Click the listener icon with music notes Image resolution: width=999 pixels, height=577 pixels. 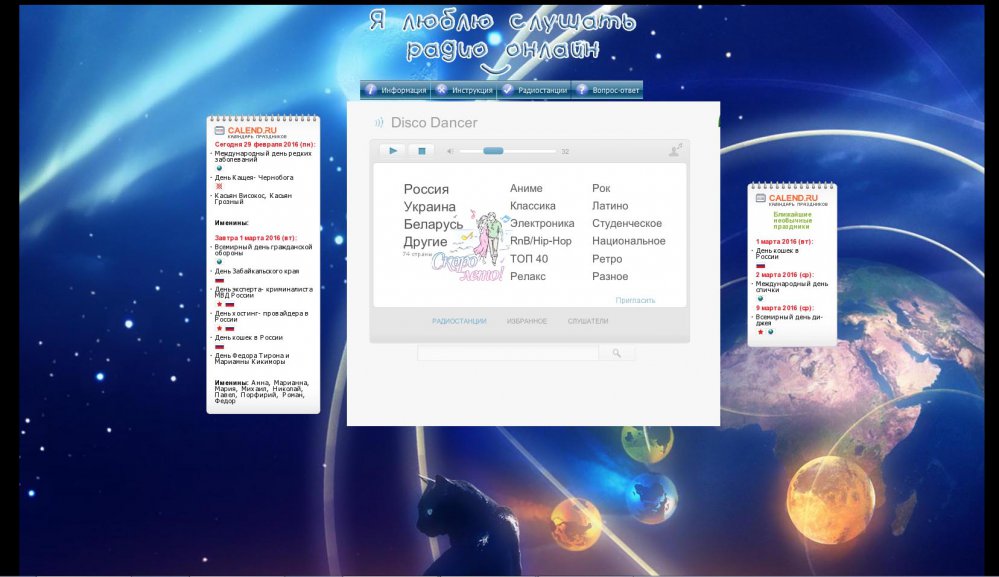675,150
